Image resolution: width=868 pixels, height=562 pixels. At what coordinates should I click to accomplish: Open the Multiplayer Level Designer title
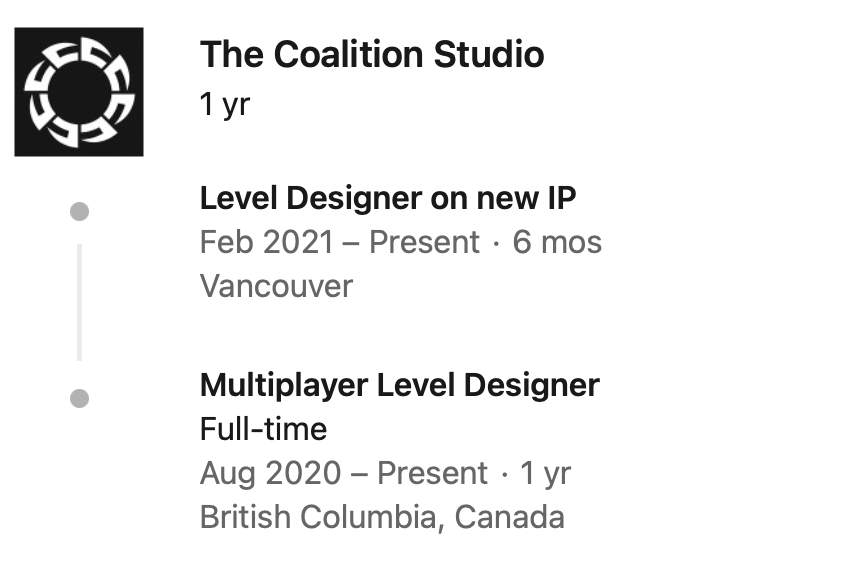click(399, 385)
